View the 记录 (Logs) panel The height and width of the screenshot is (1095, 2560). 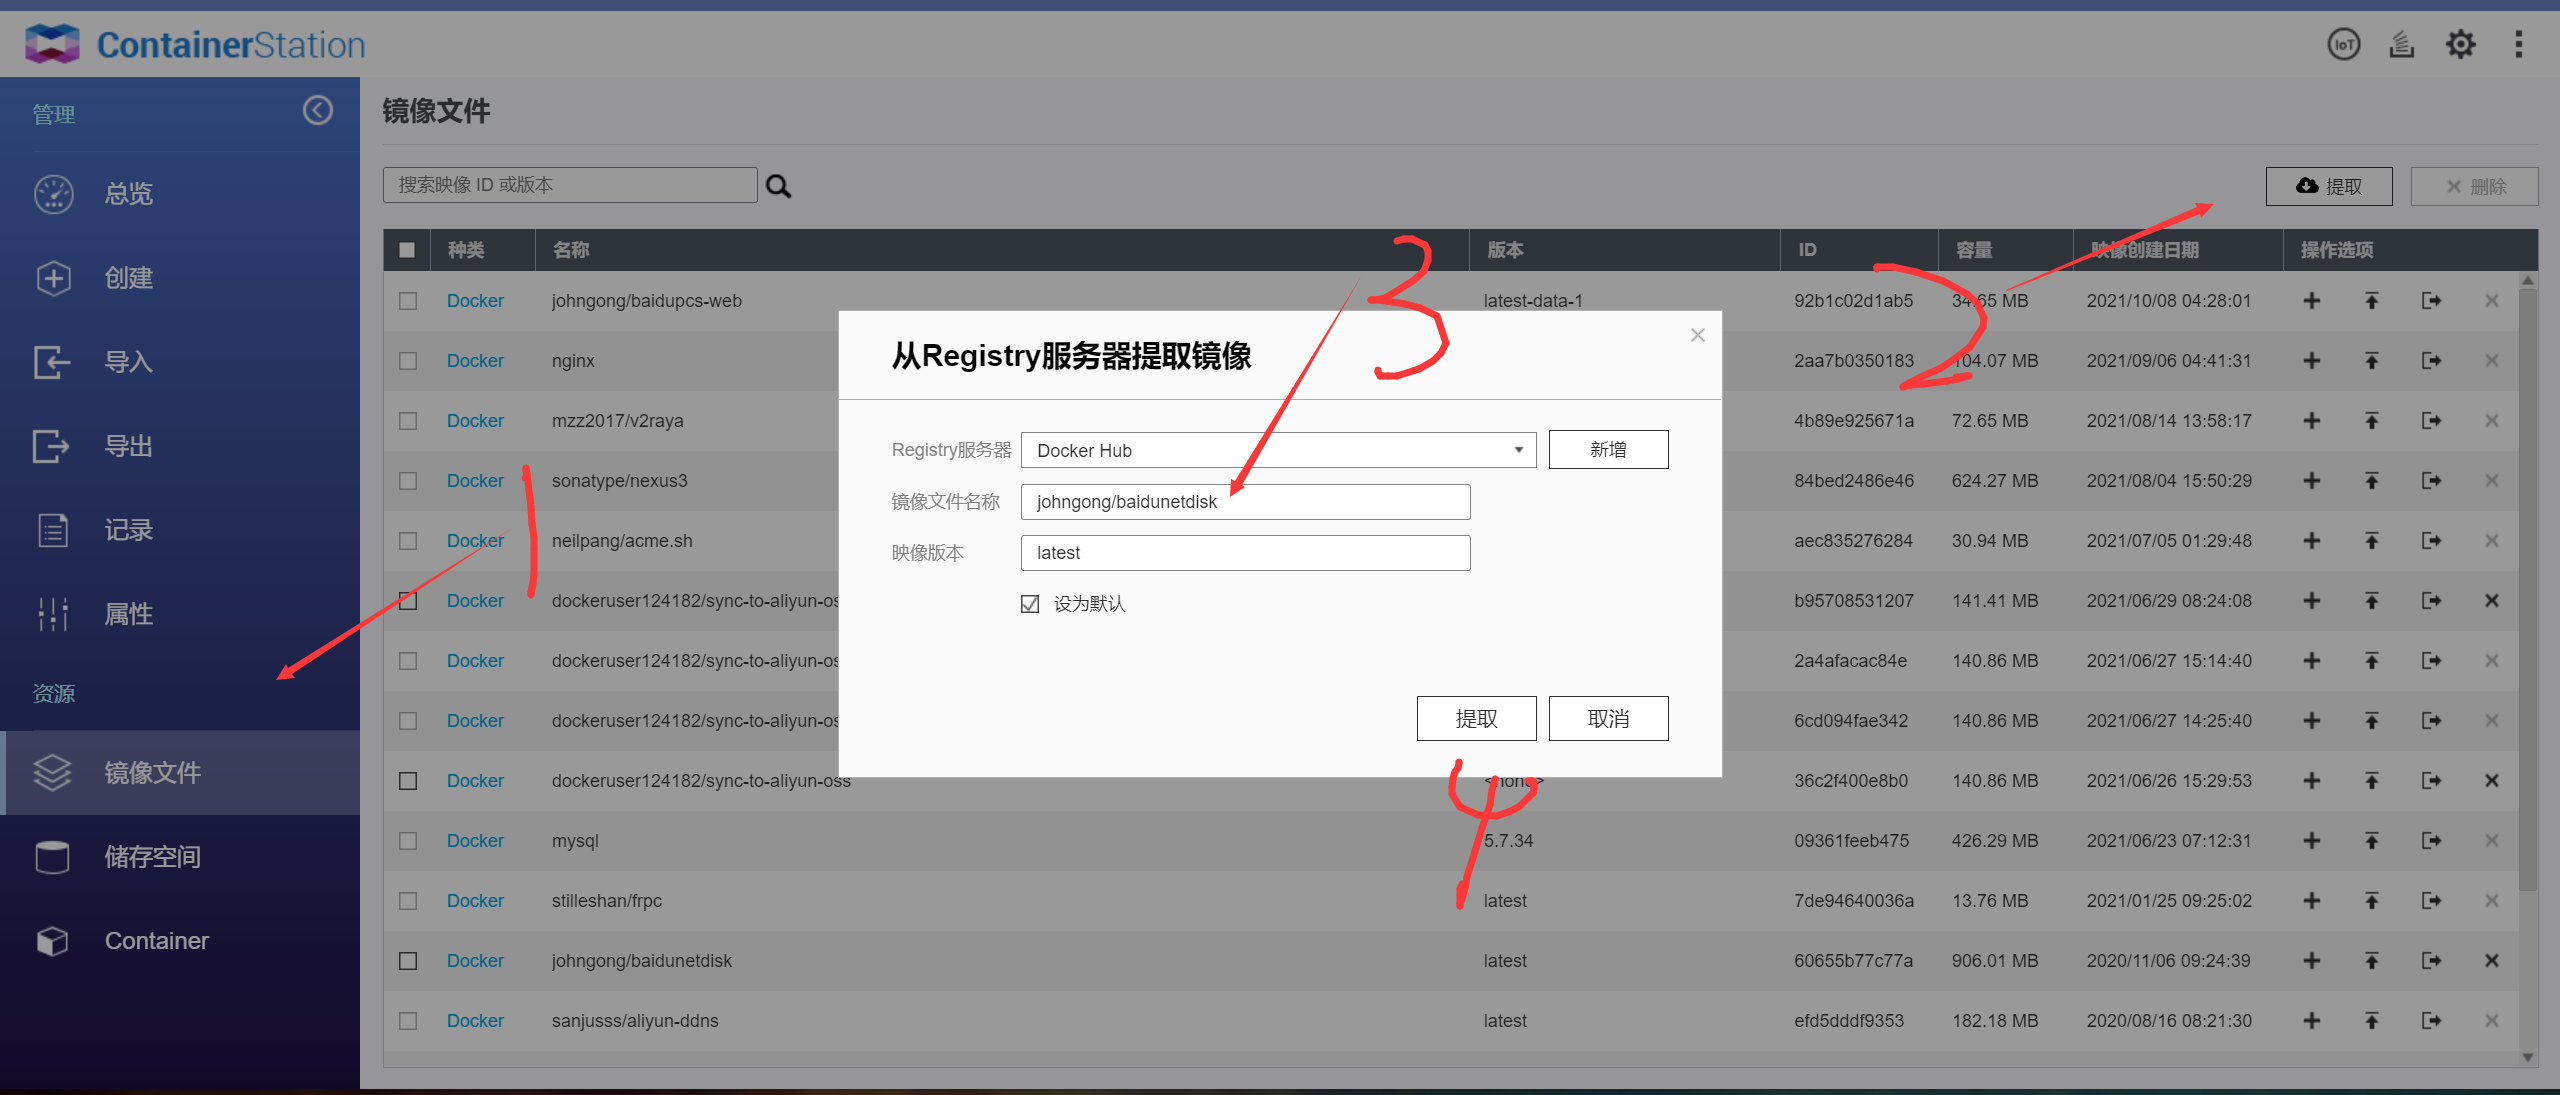point(128,530)
